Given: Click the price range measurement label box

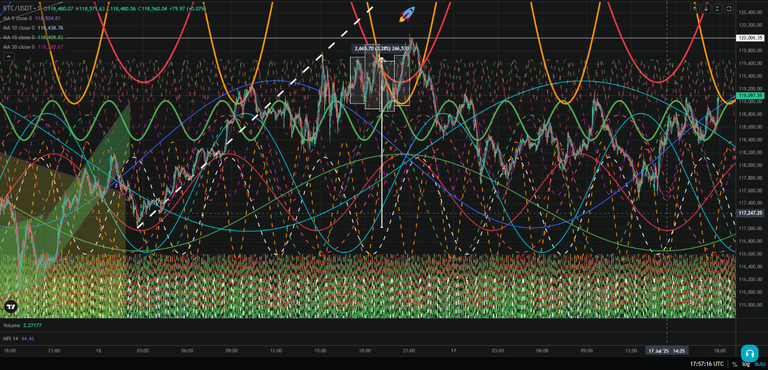Looking at the screenshot, I should 381,49.
